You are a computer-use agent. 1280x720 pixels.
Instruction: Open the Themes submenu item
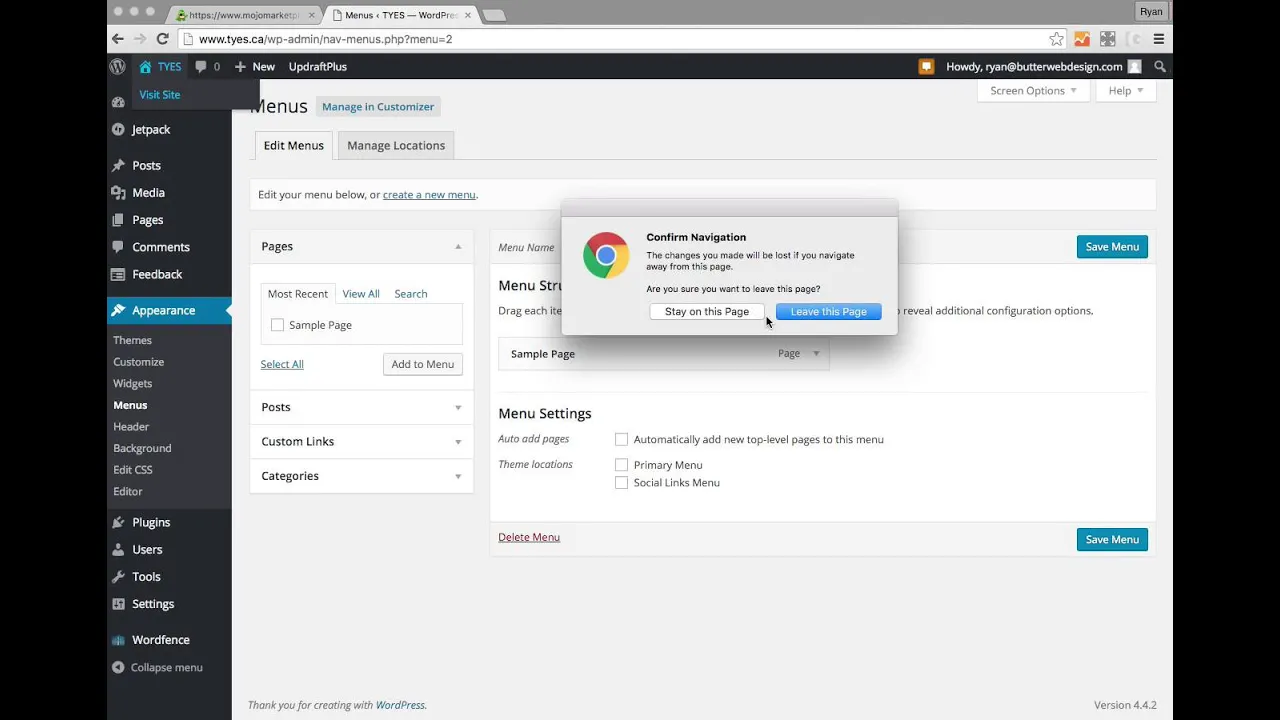[x=133, y=341]
